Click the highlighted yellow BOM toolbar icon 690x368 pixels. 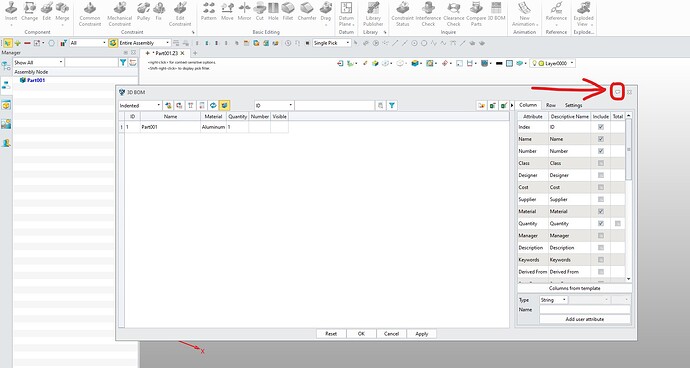224,106
